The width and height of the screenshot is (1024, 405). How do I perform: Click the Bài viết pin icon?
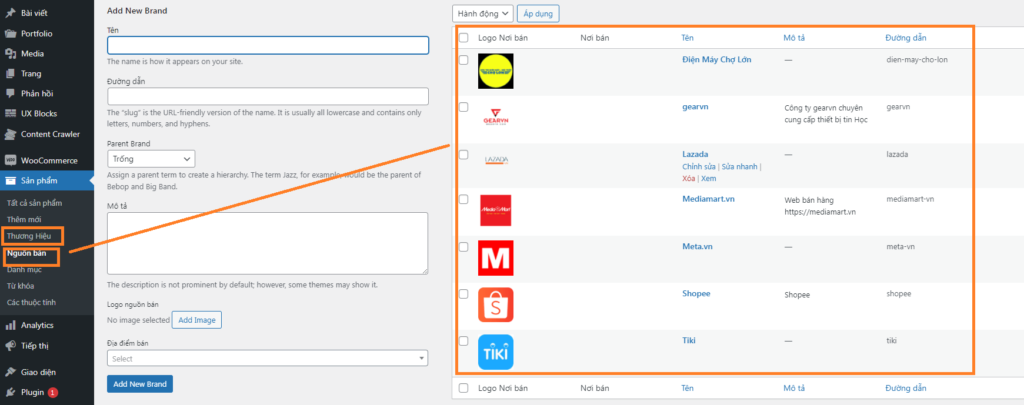(x=10, y=13)
